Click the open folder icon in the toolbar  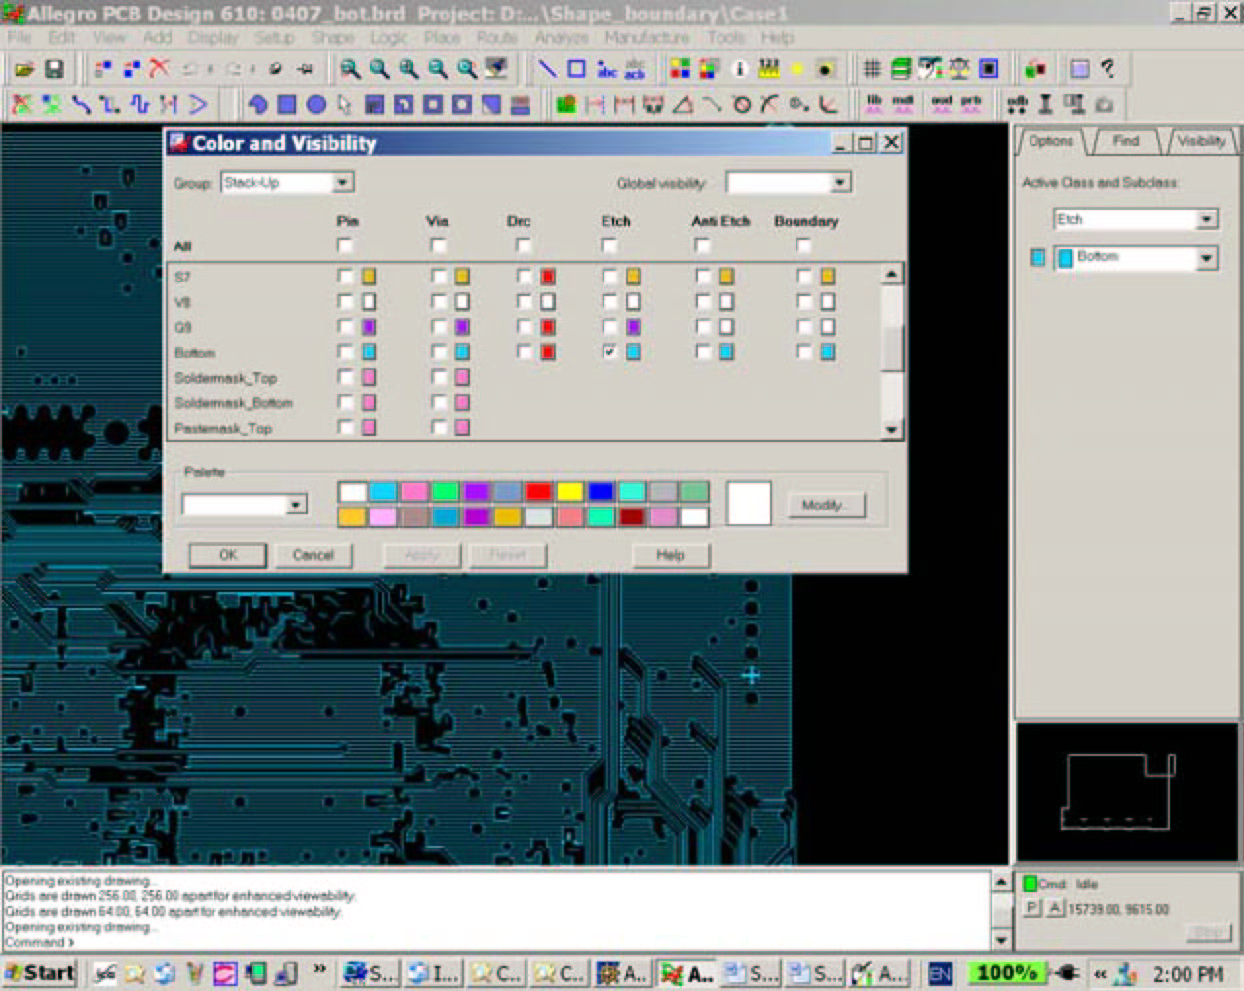tap(24, 69)
